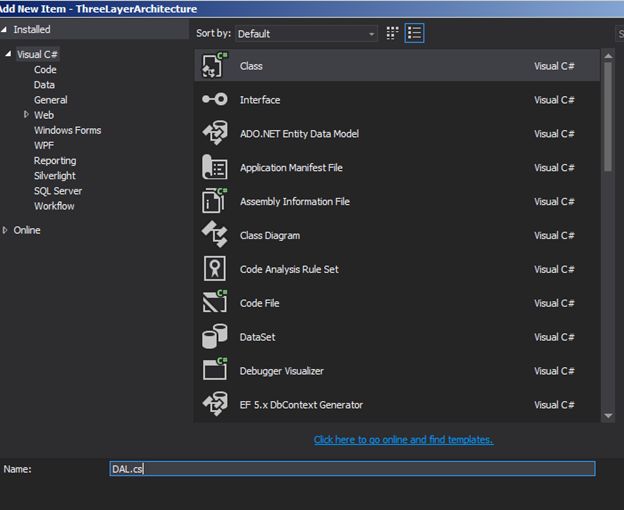This screenshot has height=510, width=624.
Task: Select the Class Diagram icon
Action: tap(215, 235)
